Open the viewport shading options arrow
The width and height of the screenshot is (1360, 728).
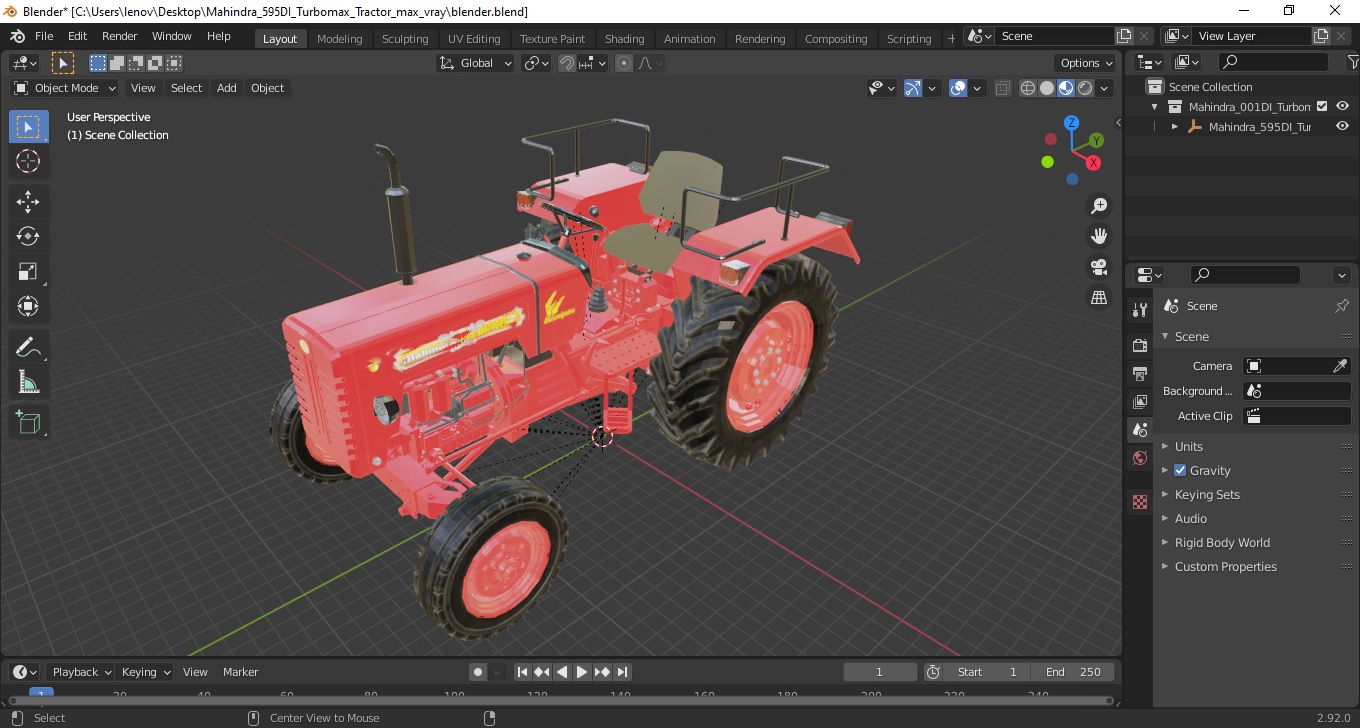pos(1105,88)
